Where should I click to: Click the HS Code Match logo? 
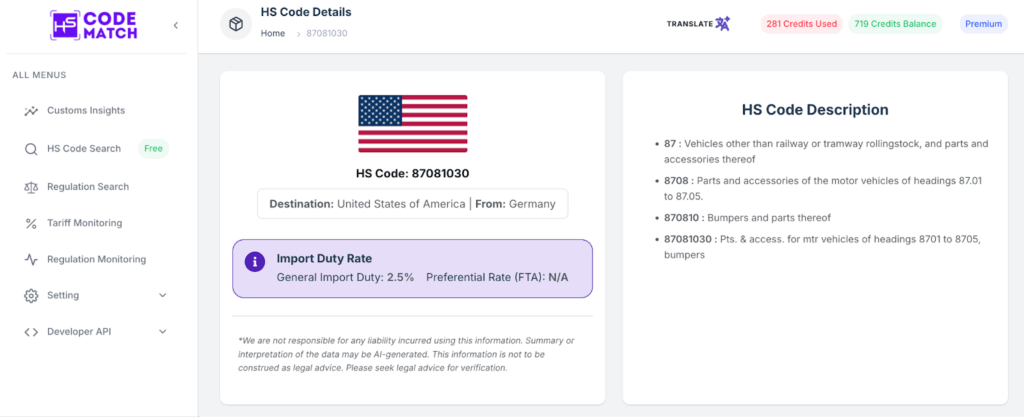point(94,25)
